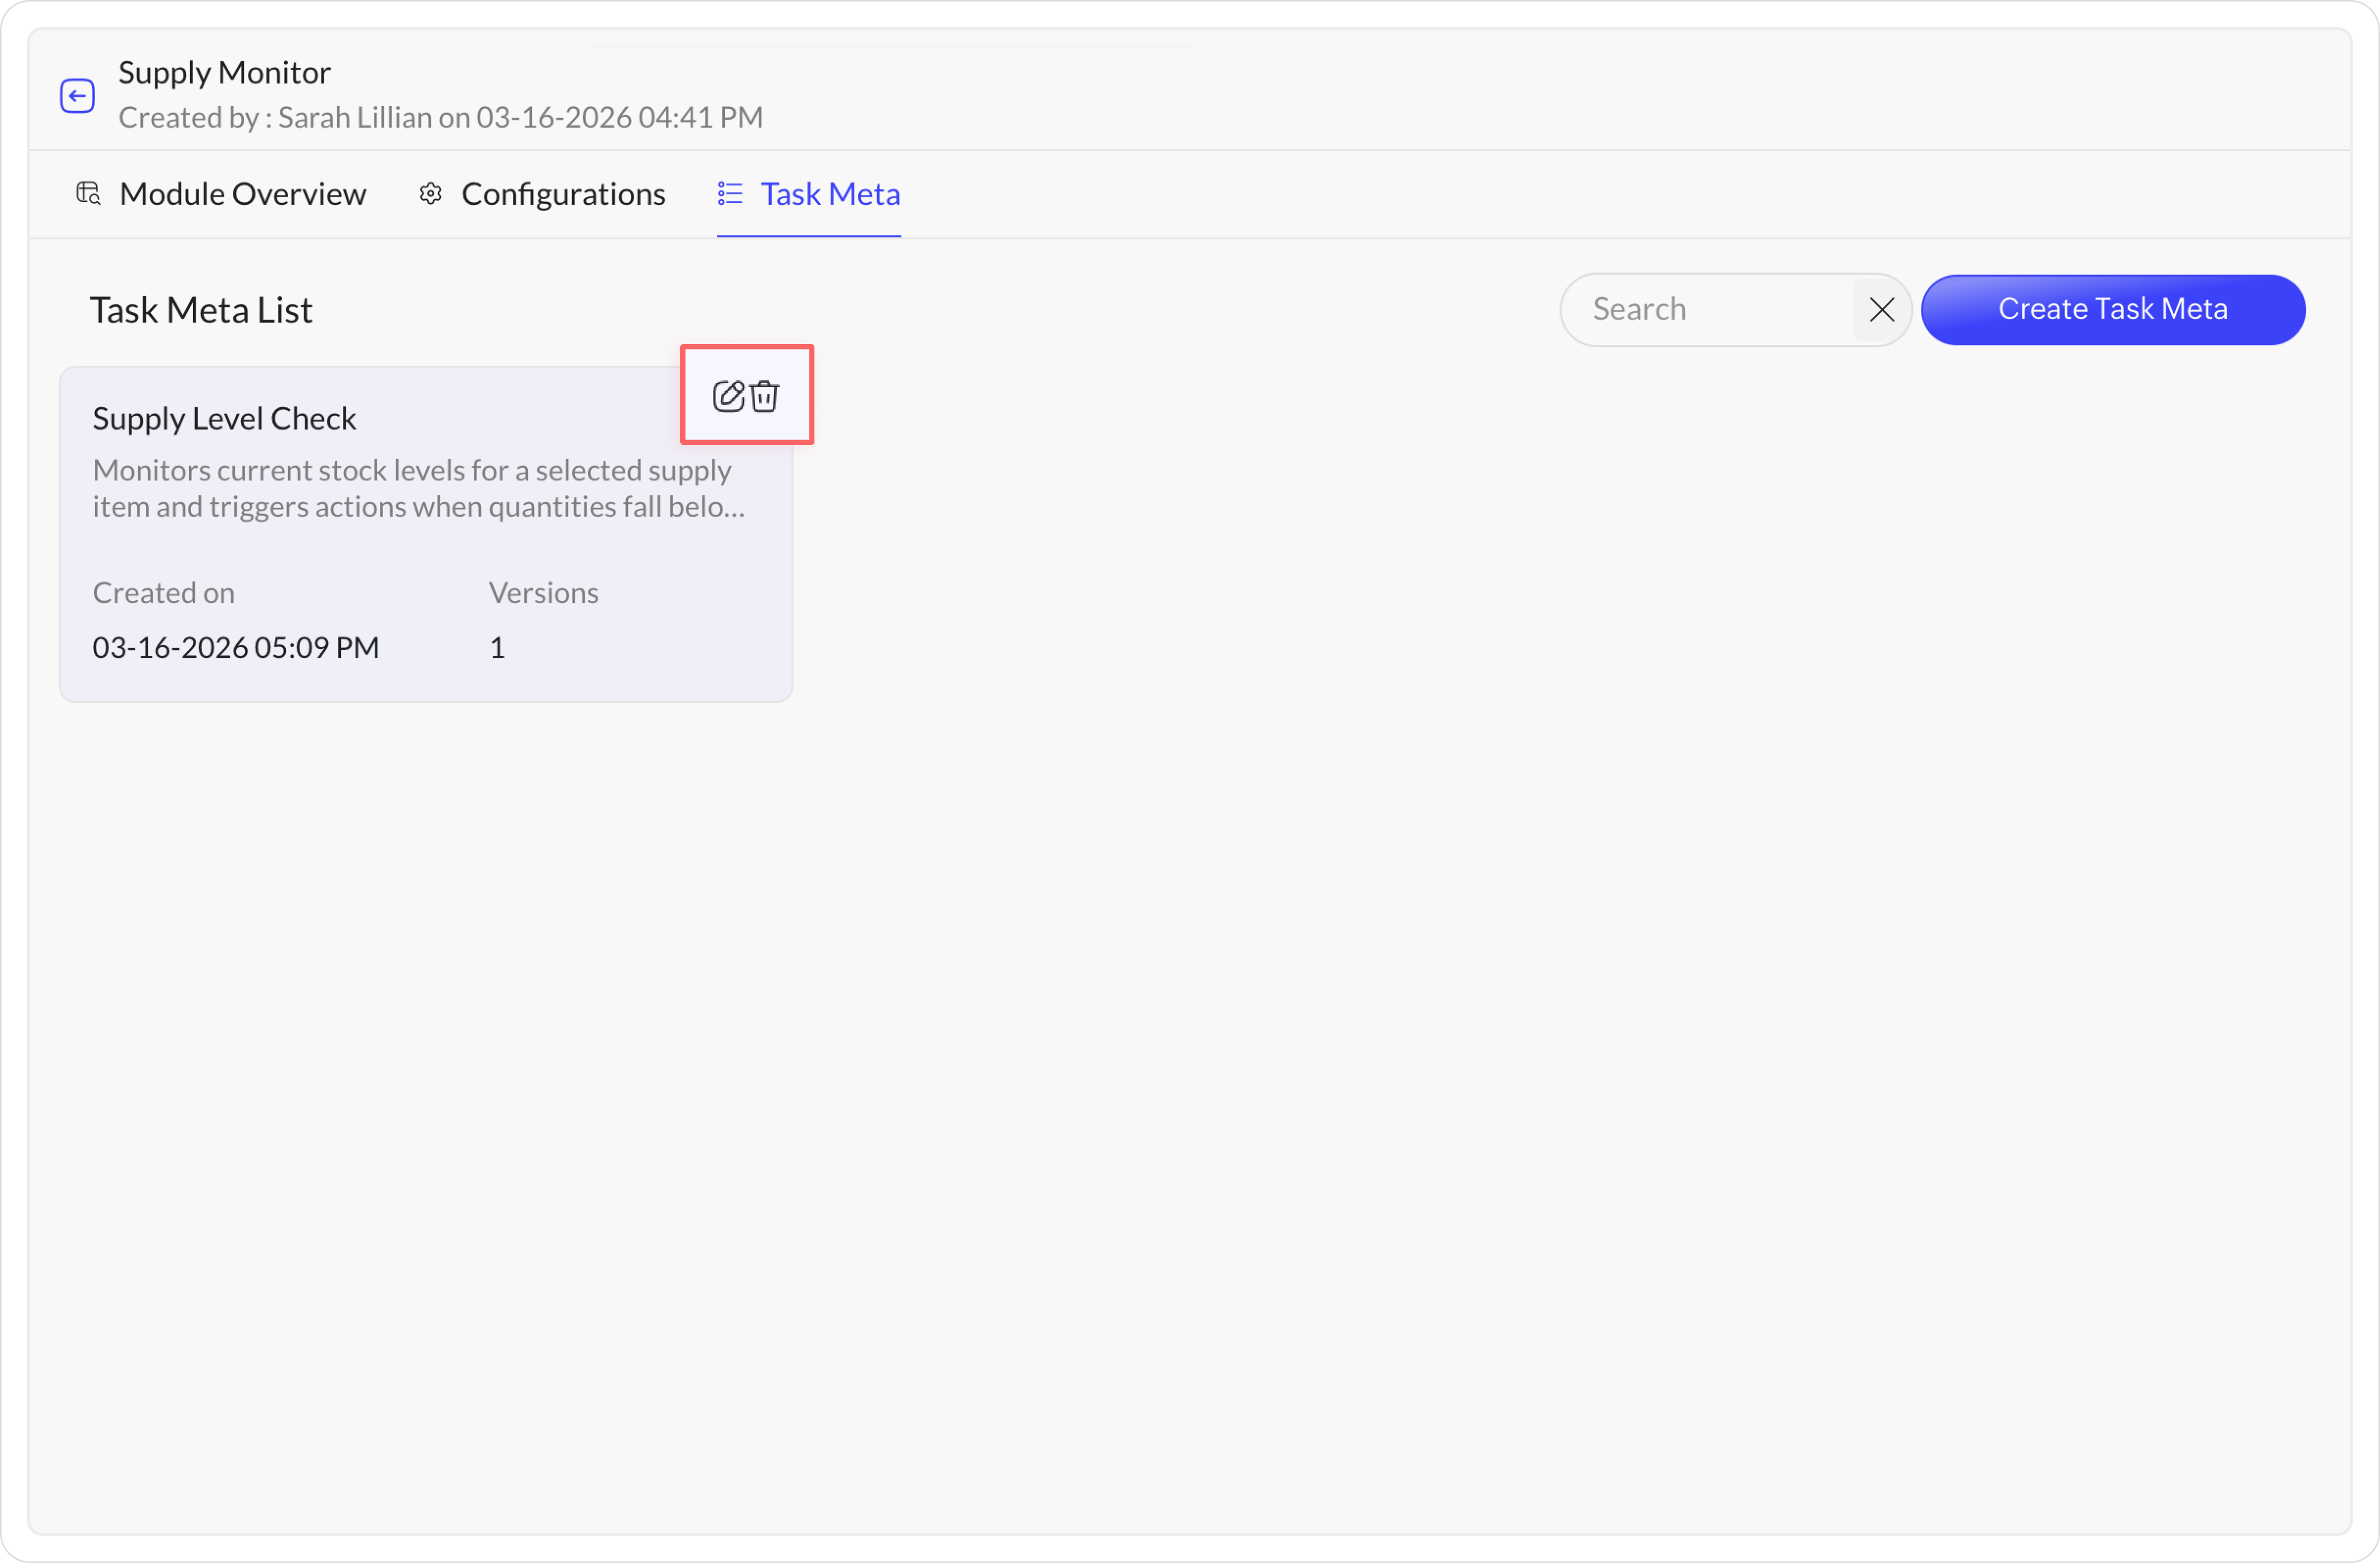Click the Configurations gear icon
The height and width of the screenshot is (1563, 2380).
[430, 193]
